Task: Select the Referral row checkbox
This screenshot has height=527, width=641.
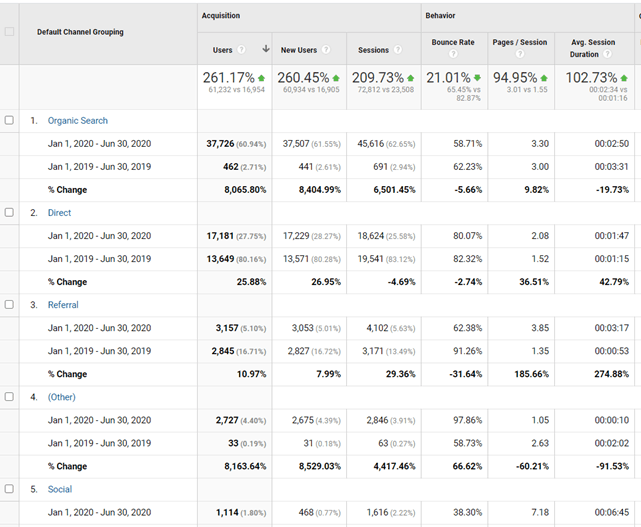Action: coord(10,304)
